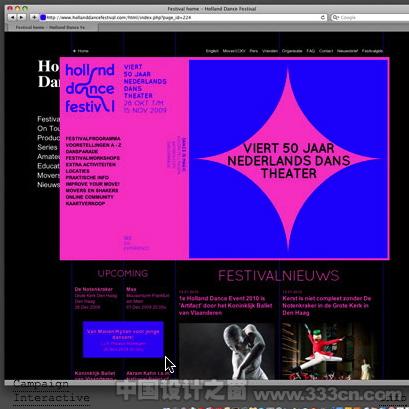This screenshot has height=409, width=409.
Task: Open the white dancer news thumbnail
Action: click(x=227, y=351)
